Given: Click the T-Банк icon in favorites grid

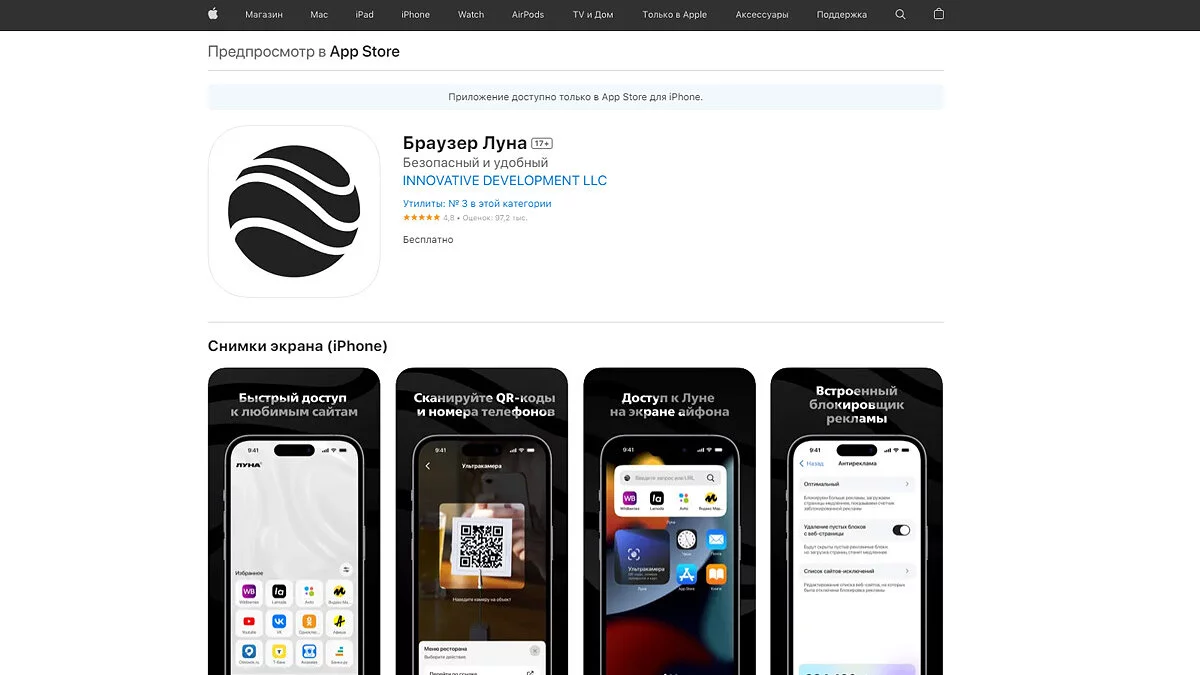Looking at the screenshot, I should pos(279,651).
